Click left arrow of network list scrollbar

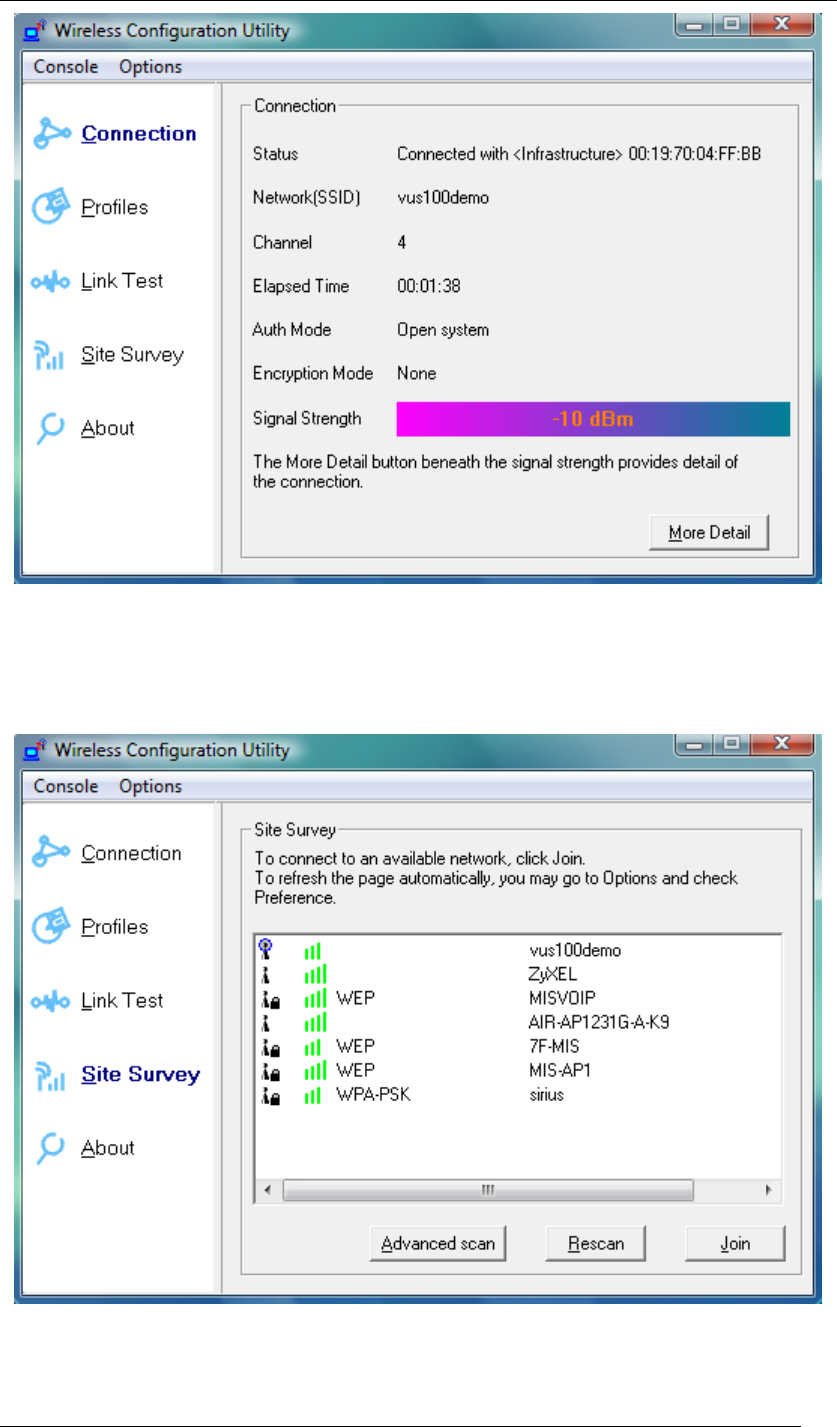(267, 1191)
